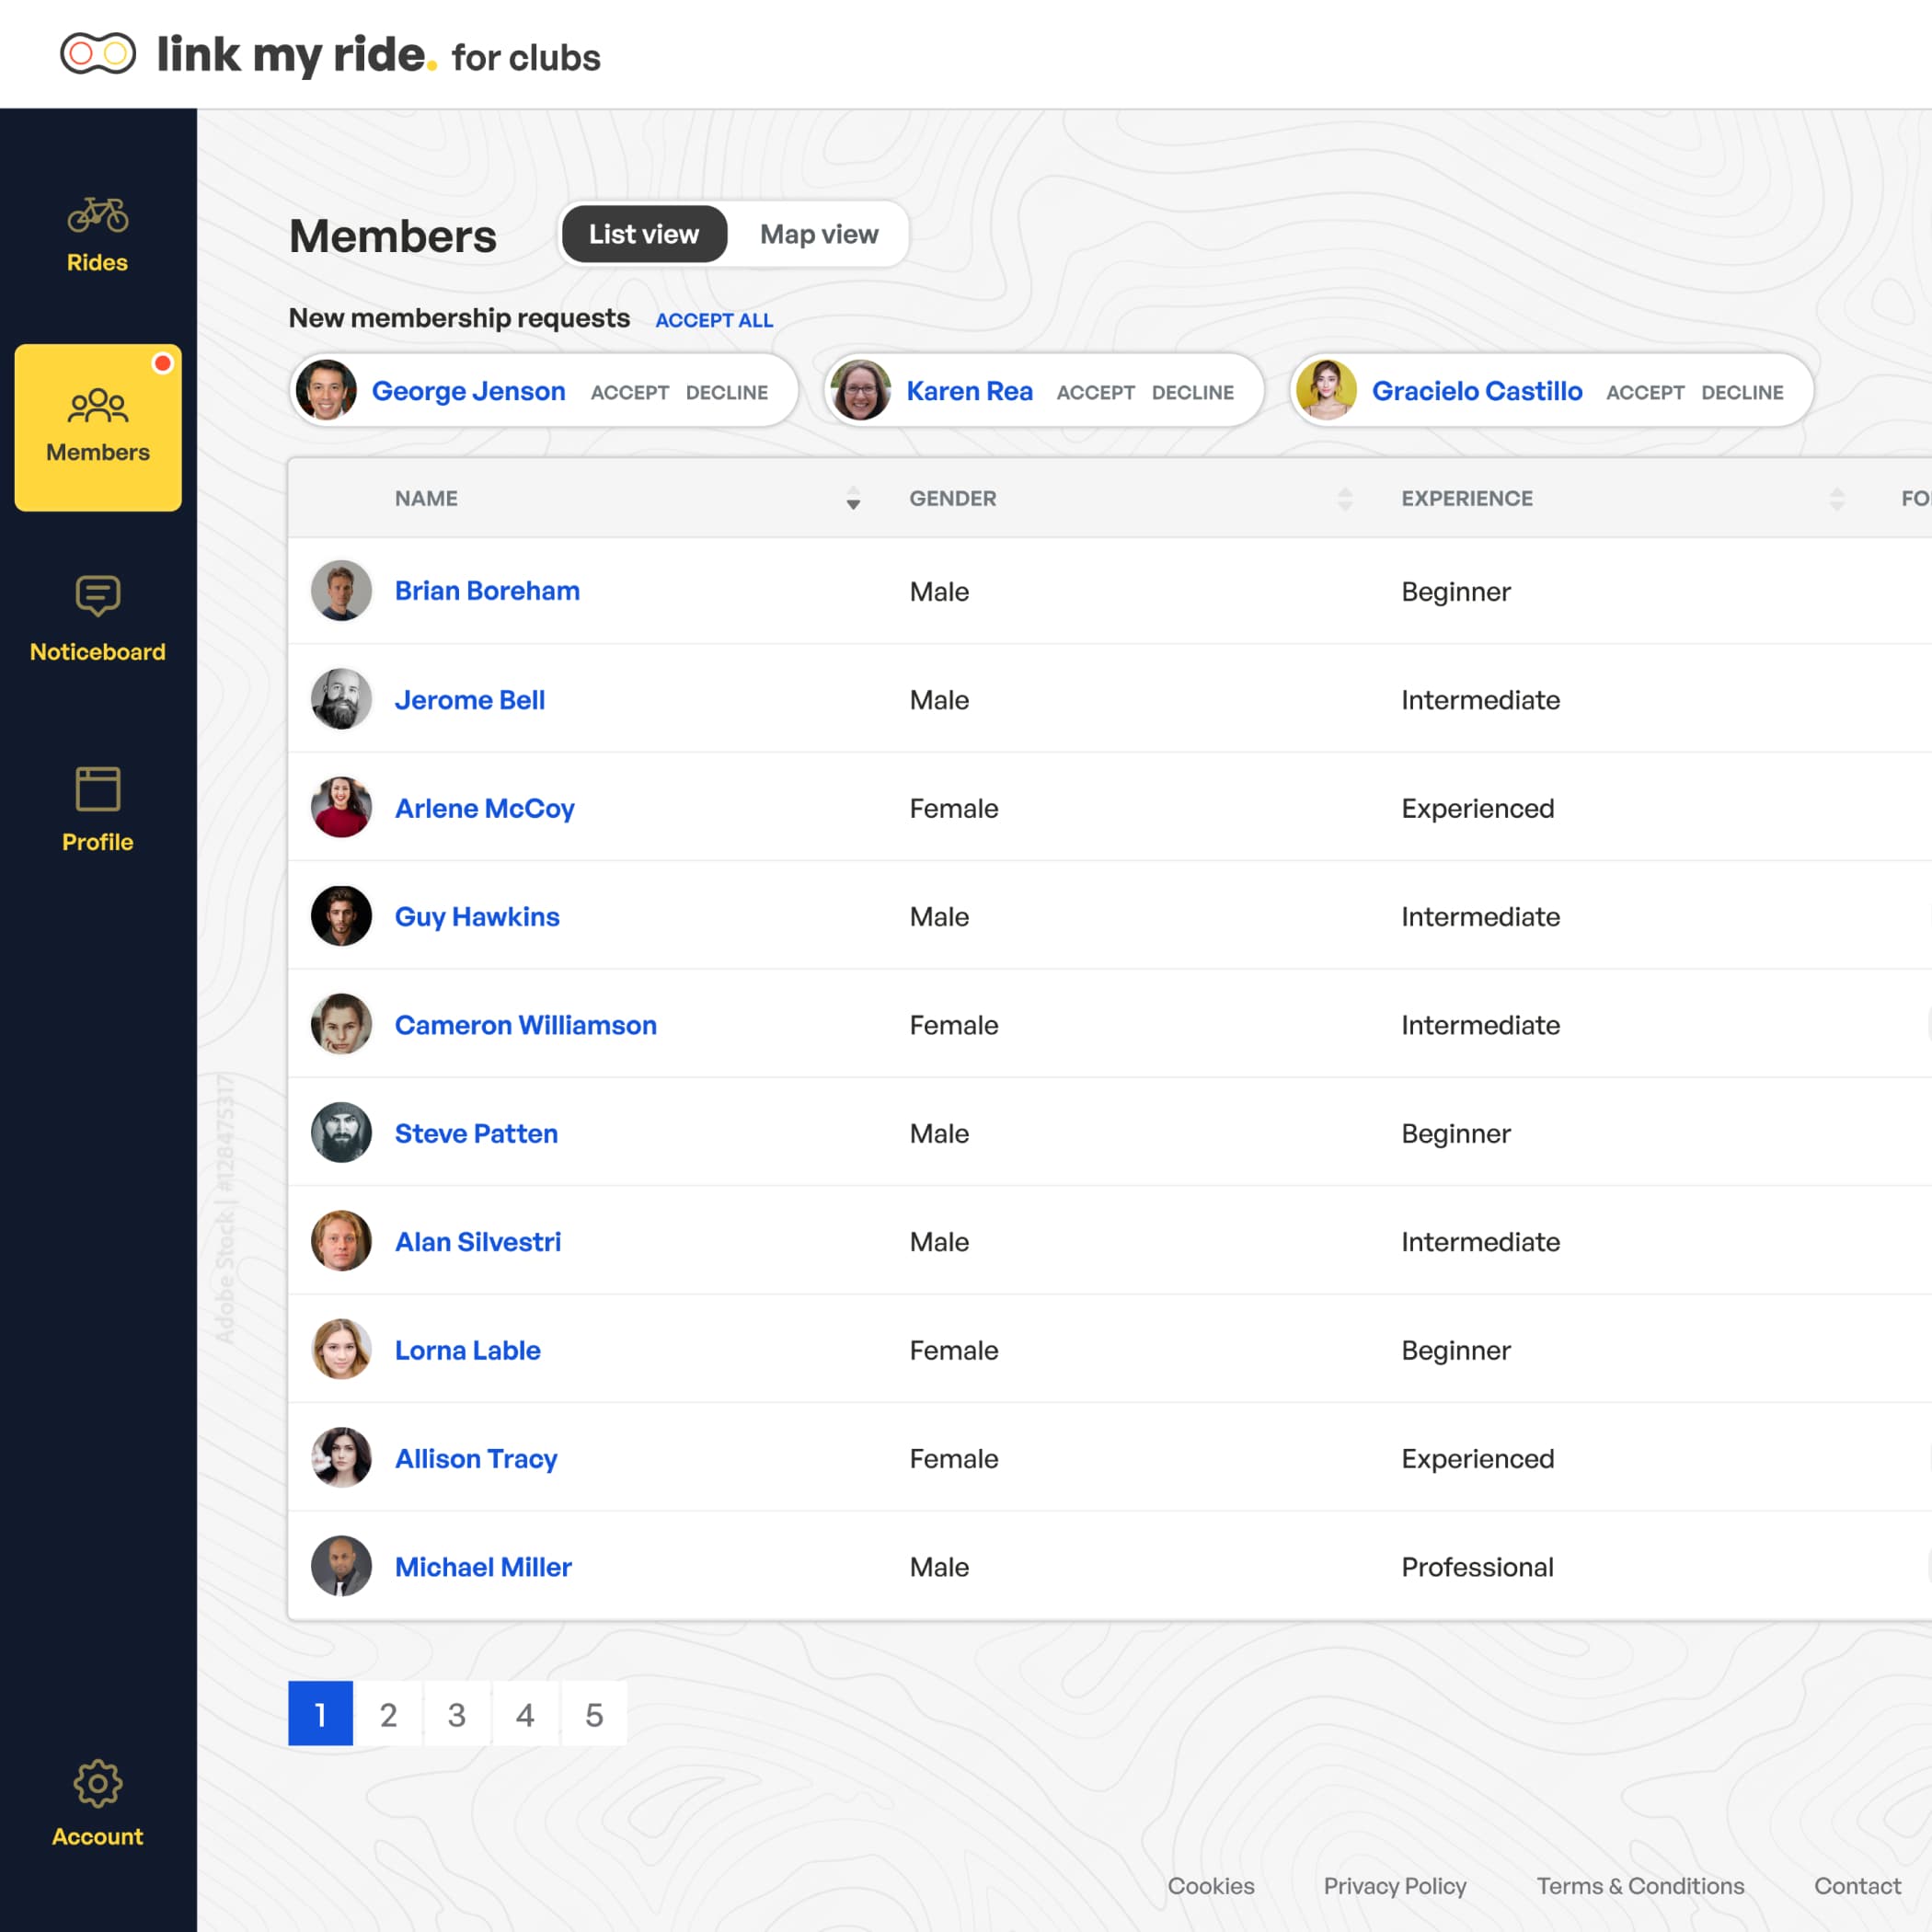This screenshot has height=1932, width=1932.
Task: Open Lorna Lable's member page
Action: (x=468, y=1350)
